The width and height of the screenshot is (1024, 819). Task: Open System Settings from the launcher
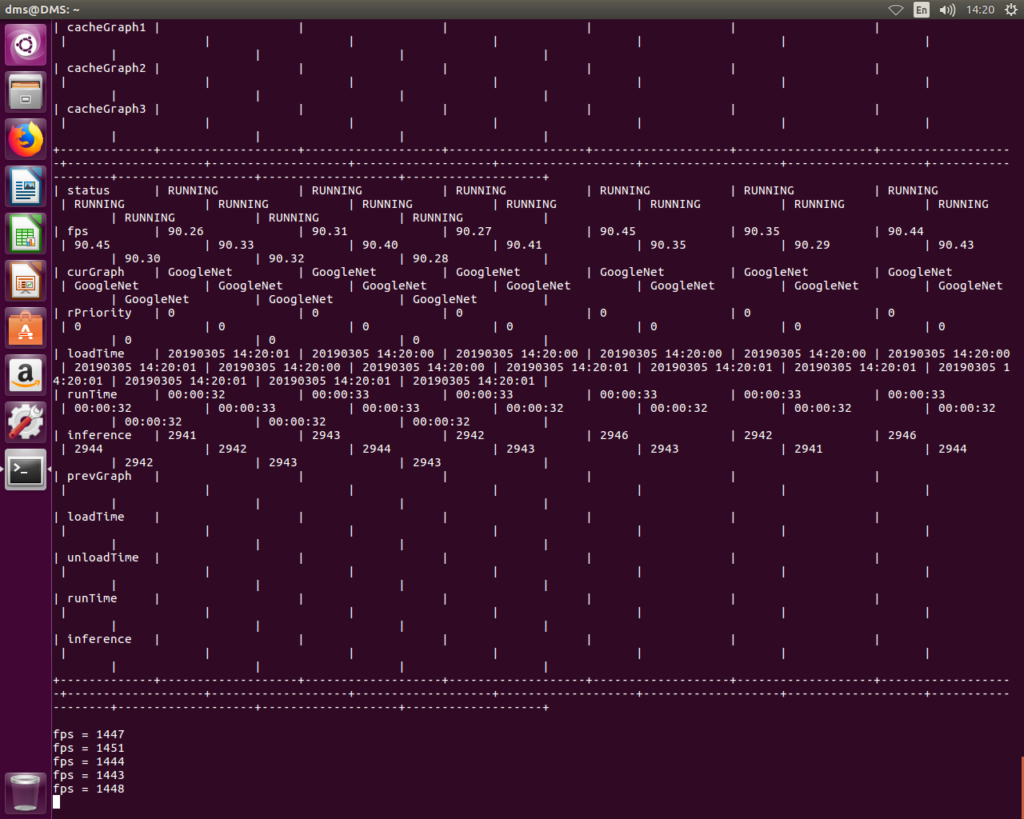(25, 422)
